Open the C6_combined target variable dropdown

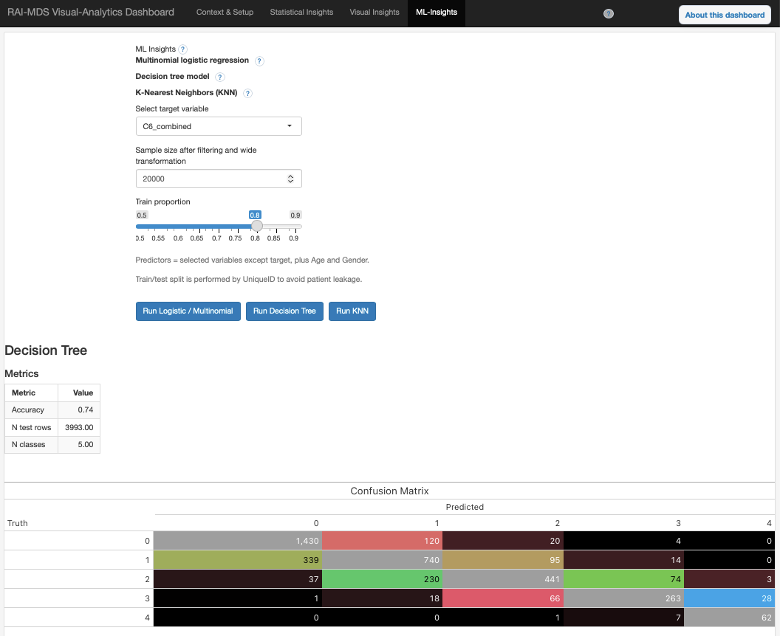point(218,126)
